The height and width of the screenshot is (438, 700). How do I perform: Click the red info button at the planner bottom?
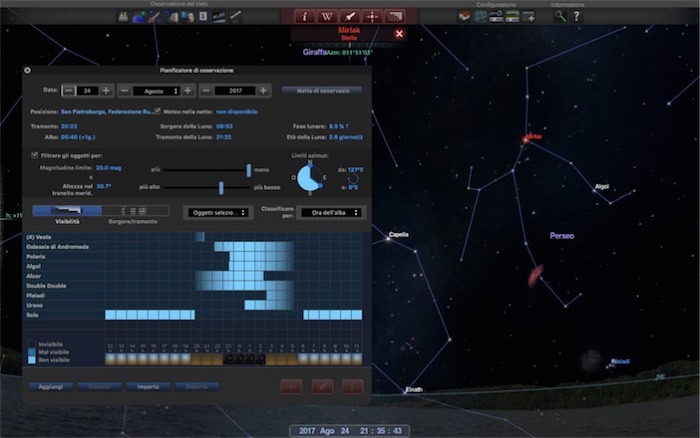point(352,387)
